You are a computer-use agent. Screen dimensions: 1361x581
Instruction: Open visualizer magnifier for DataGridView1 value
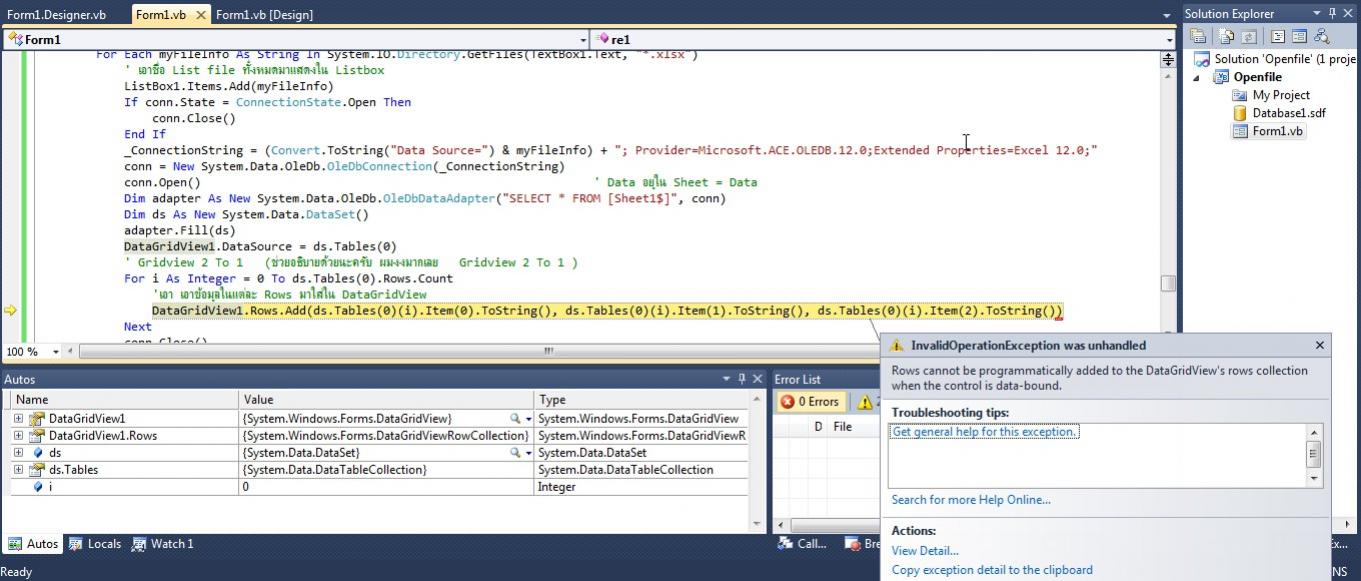click(515, 418)
